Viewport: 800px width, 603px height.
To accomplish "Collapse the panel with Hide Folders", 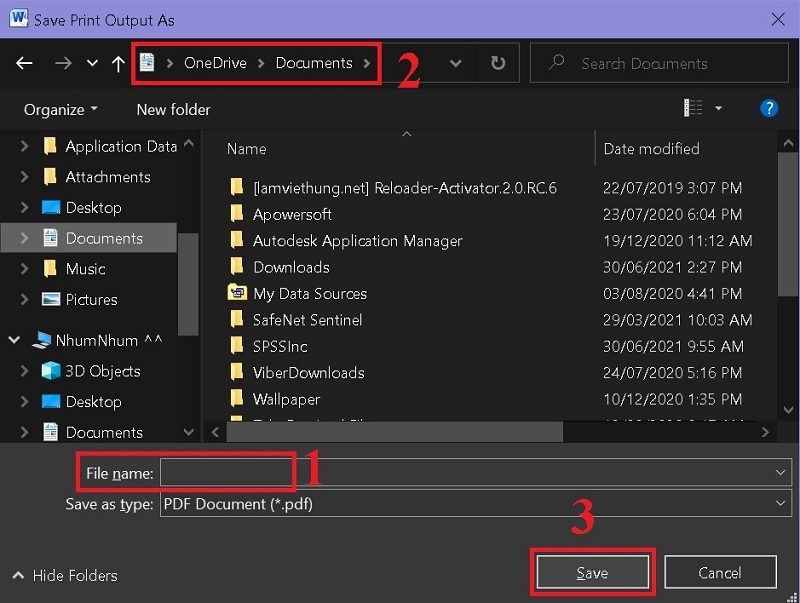I will (x=65, y=575).
